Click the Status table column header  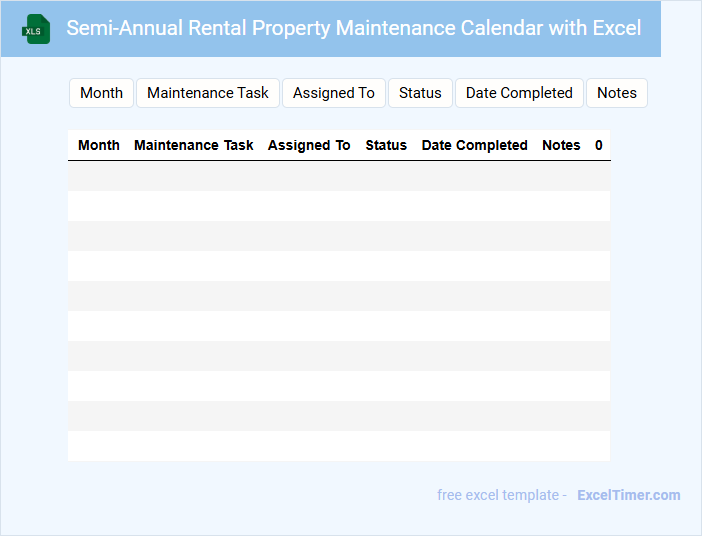click(x=386, y=145)
